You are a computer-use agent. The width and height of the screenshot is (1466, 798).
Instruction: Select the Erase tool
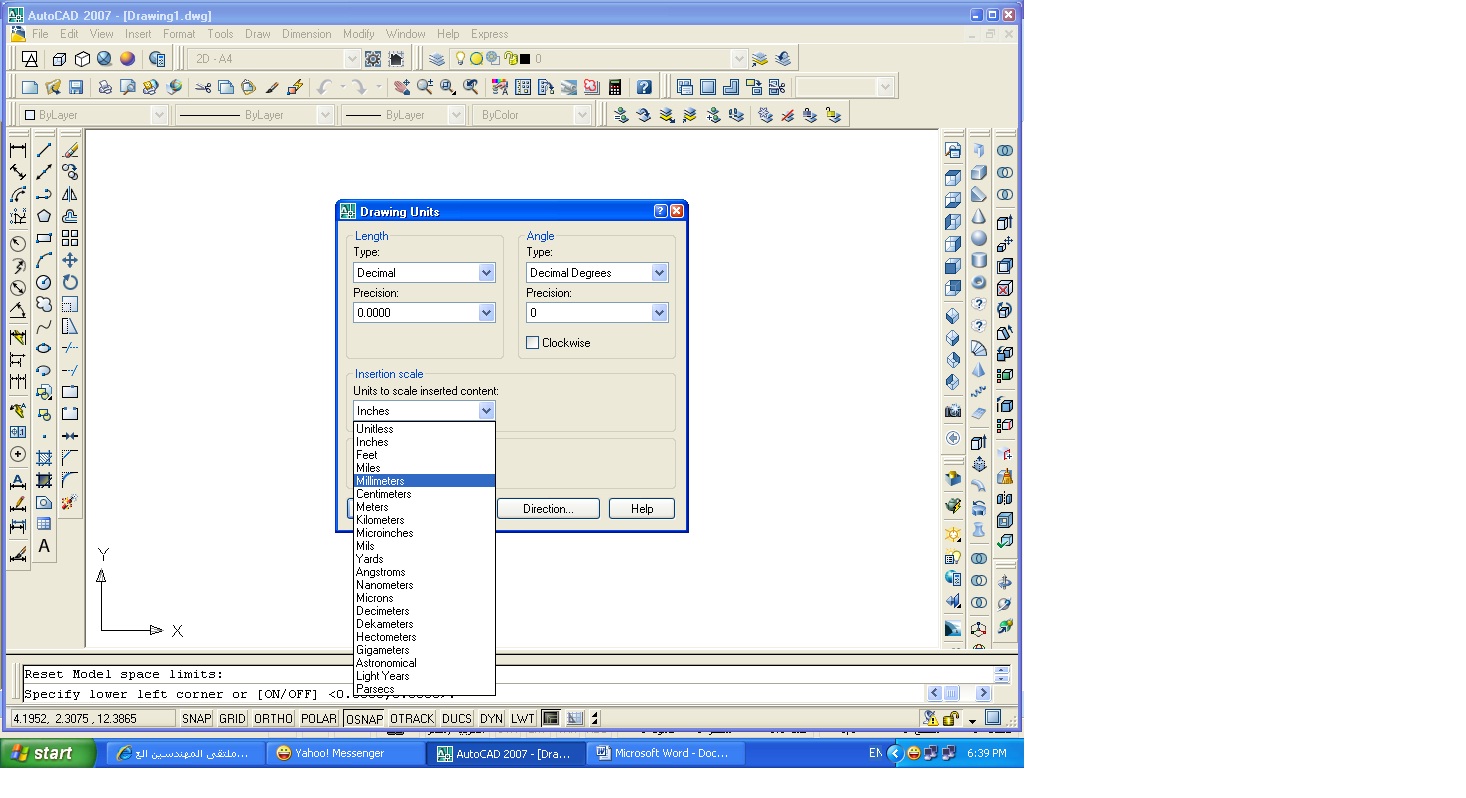pos(70,150)
